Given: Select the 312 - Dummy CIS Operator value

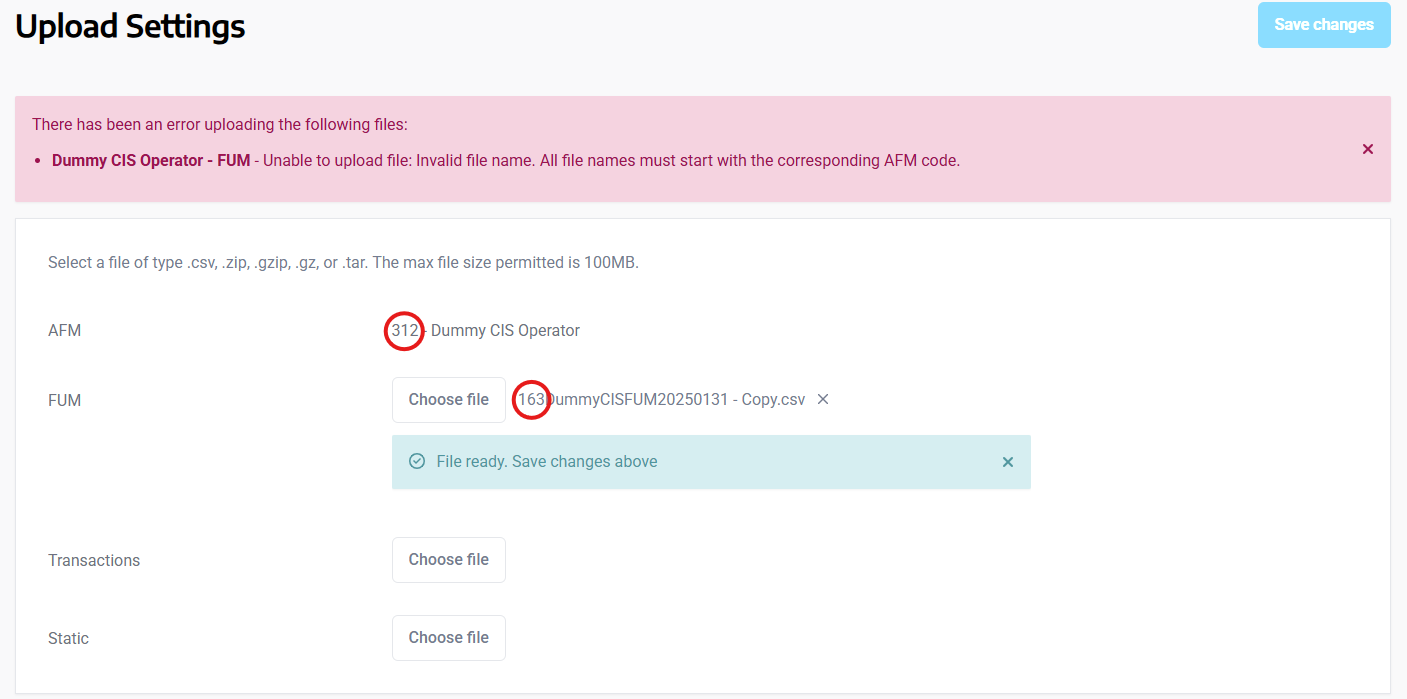Looking at the screenshot, I should 486,330.
